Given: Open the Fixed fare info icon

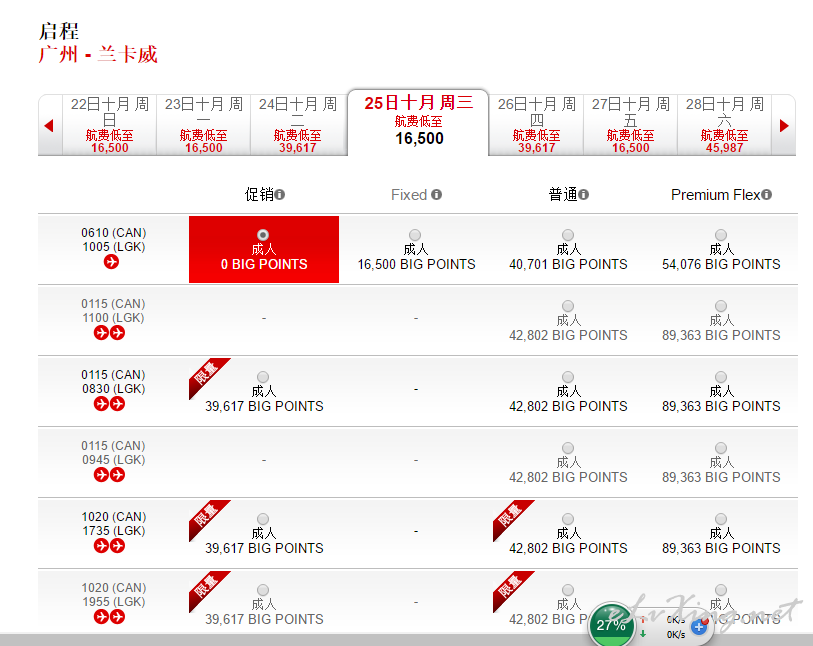Looking at the screenshot, I should click(x=437, y=194).
